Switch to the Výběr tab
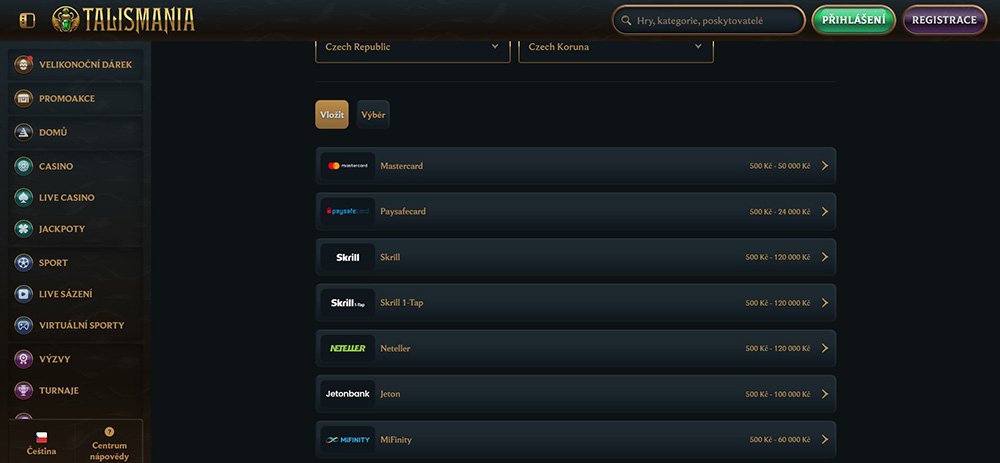The image size is (1000, 463). (x=373, y=115)
